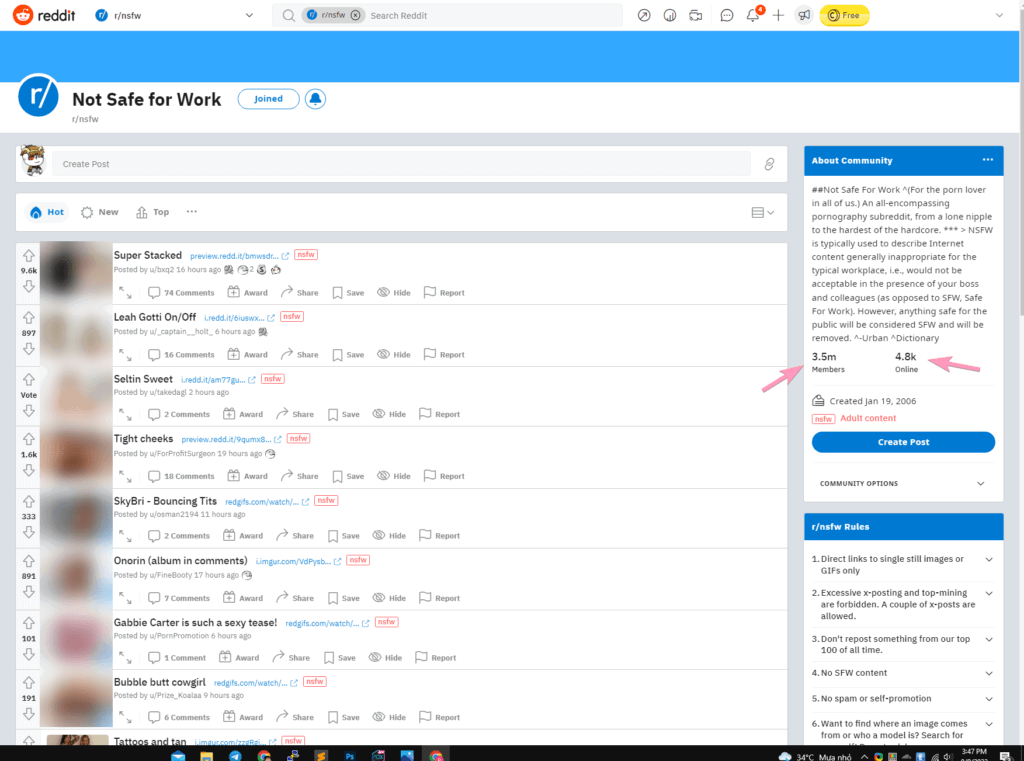The image size is (1024, 761).
Task: Report the Onorin album post
Action: [440, 598]
